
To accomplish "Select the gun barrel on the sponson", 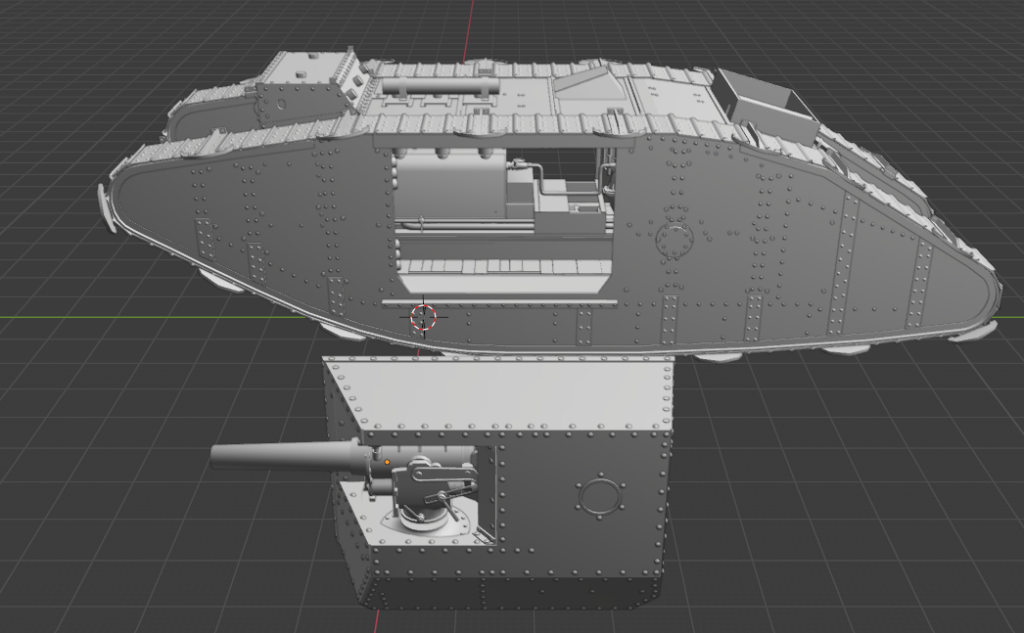I will click(x=280, y=455).
